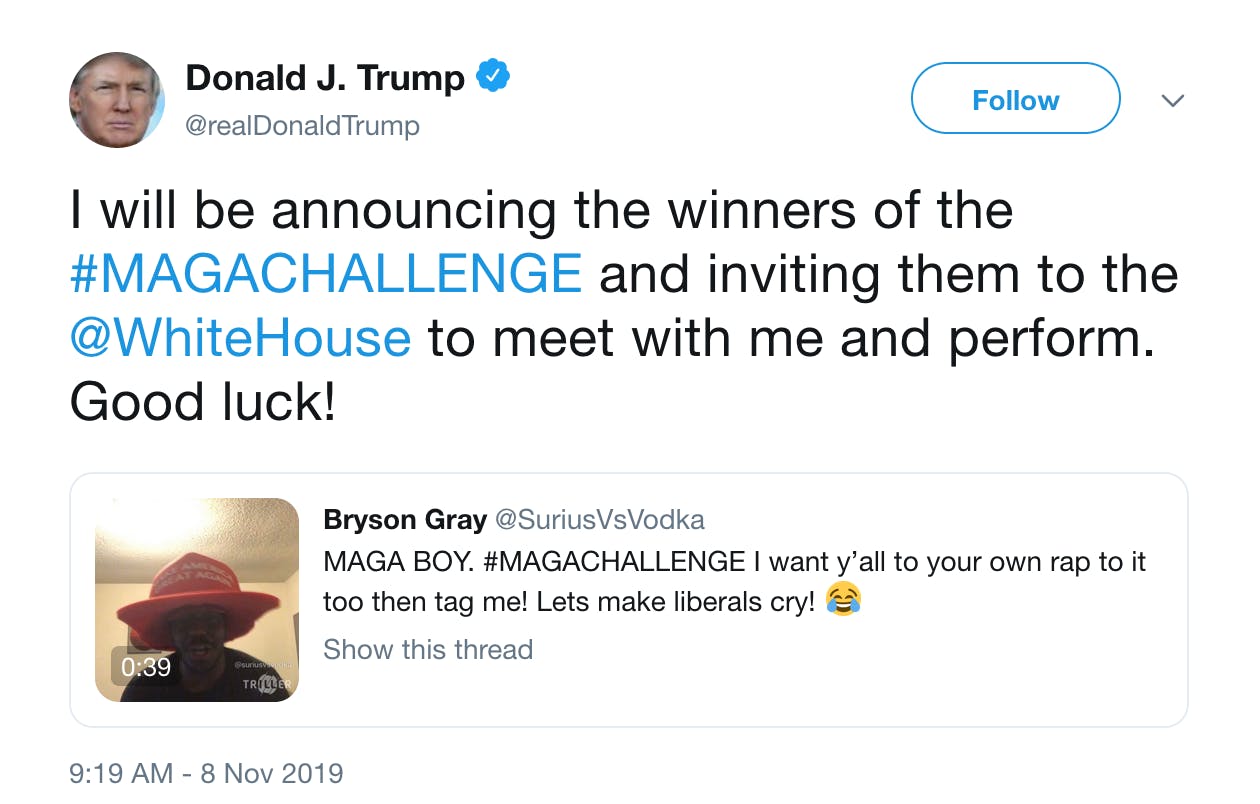Image resolution: width=1260 pixels, height=804 pixels.
Task: Show this thread in the quoted tweet
Action: coord(428,649)
